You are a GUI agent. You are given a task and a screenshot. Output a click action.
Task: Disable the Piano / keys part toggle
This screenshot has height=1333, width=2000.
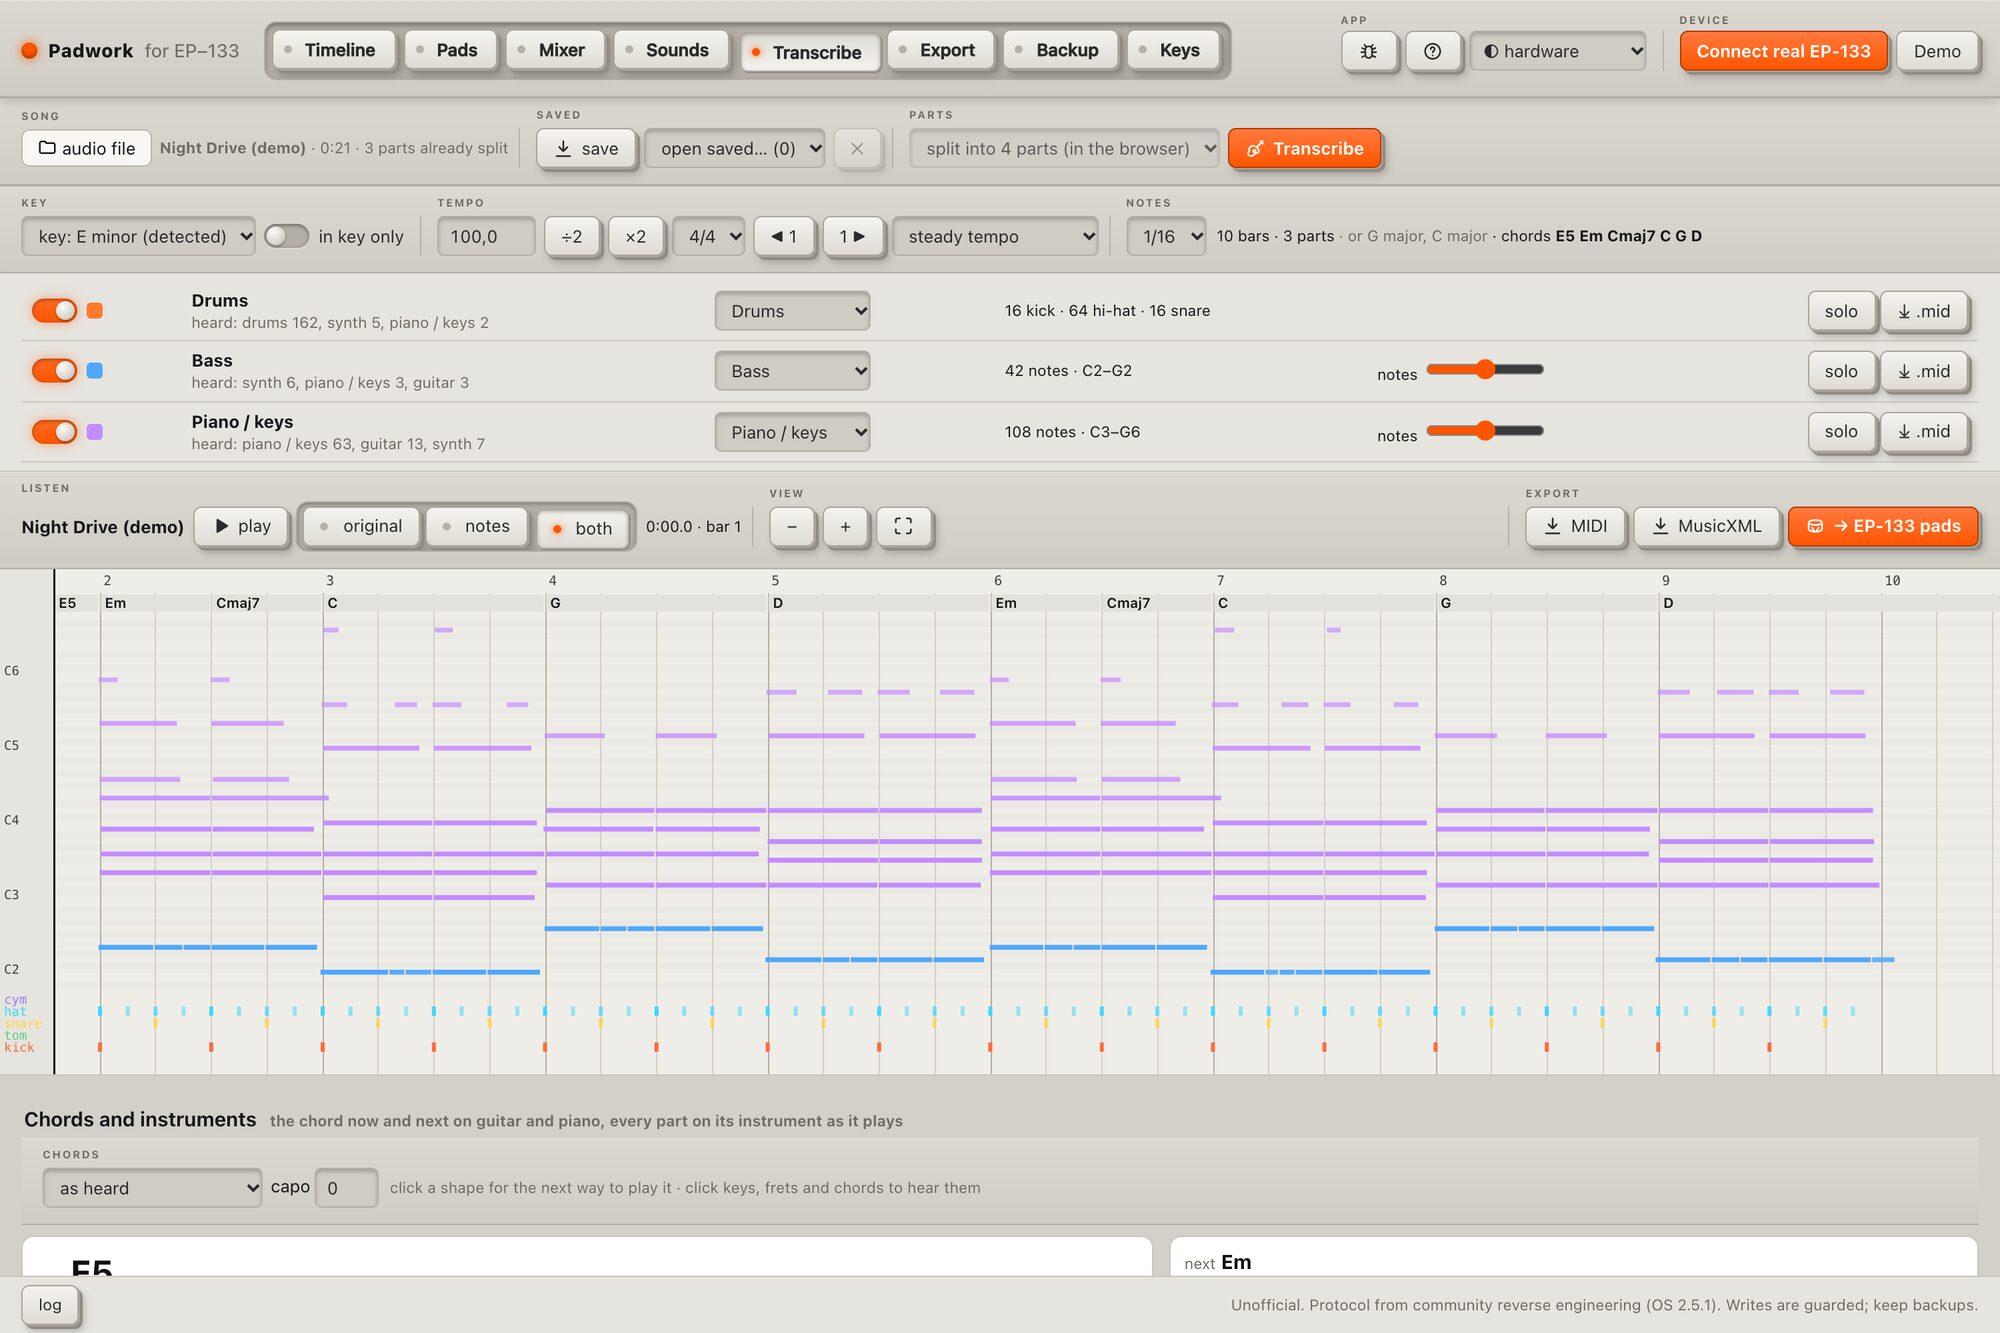[54, 432]
